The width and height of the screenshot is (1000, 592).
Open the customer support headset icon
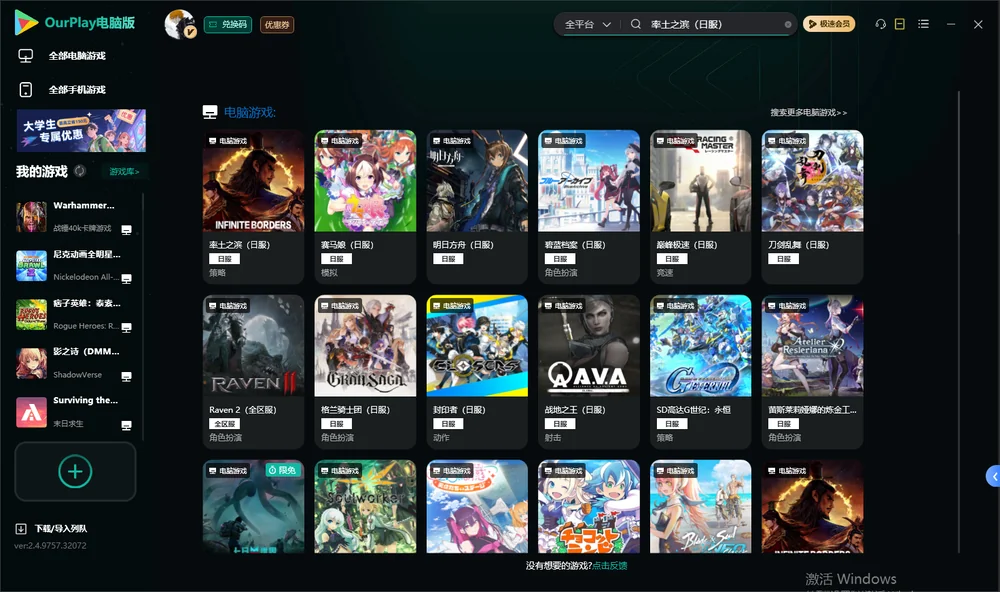(881, 24)
